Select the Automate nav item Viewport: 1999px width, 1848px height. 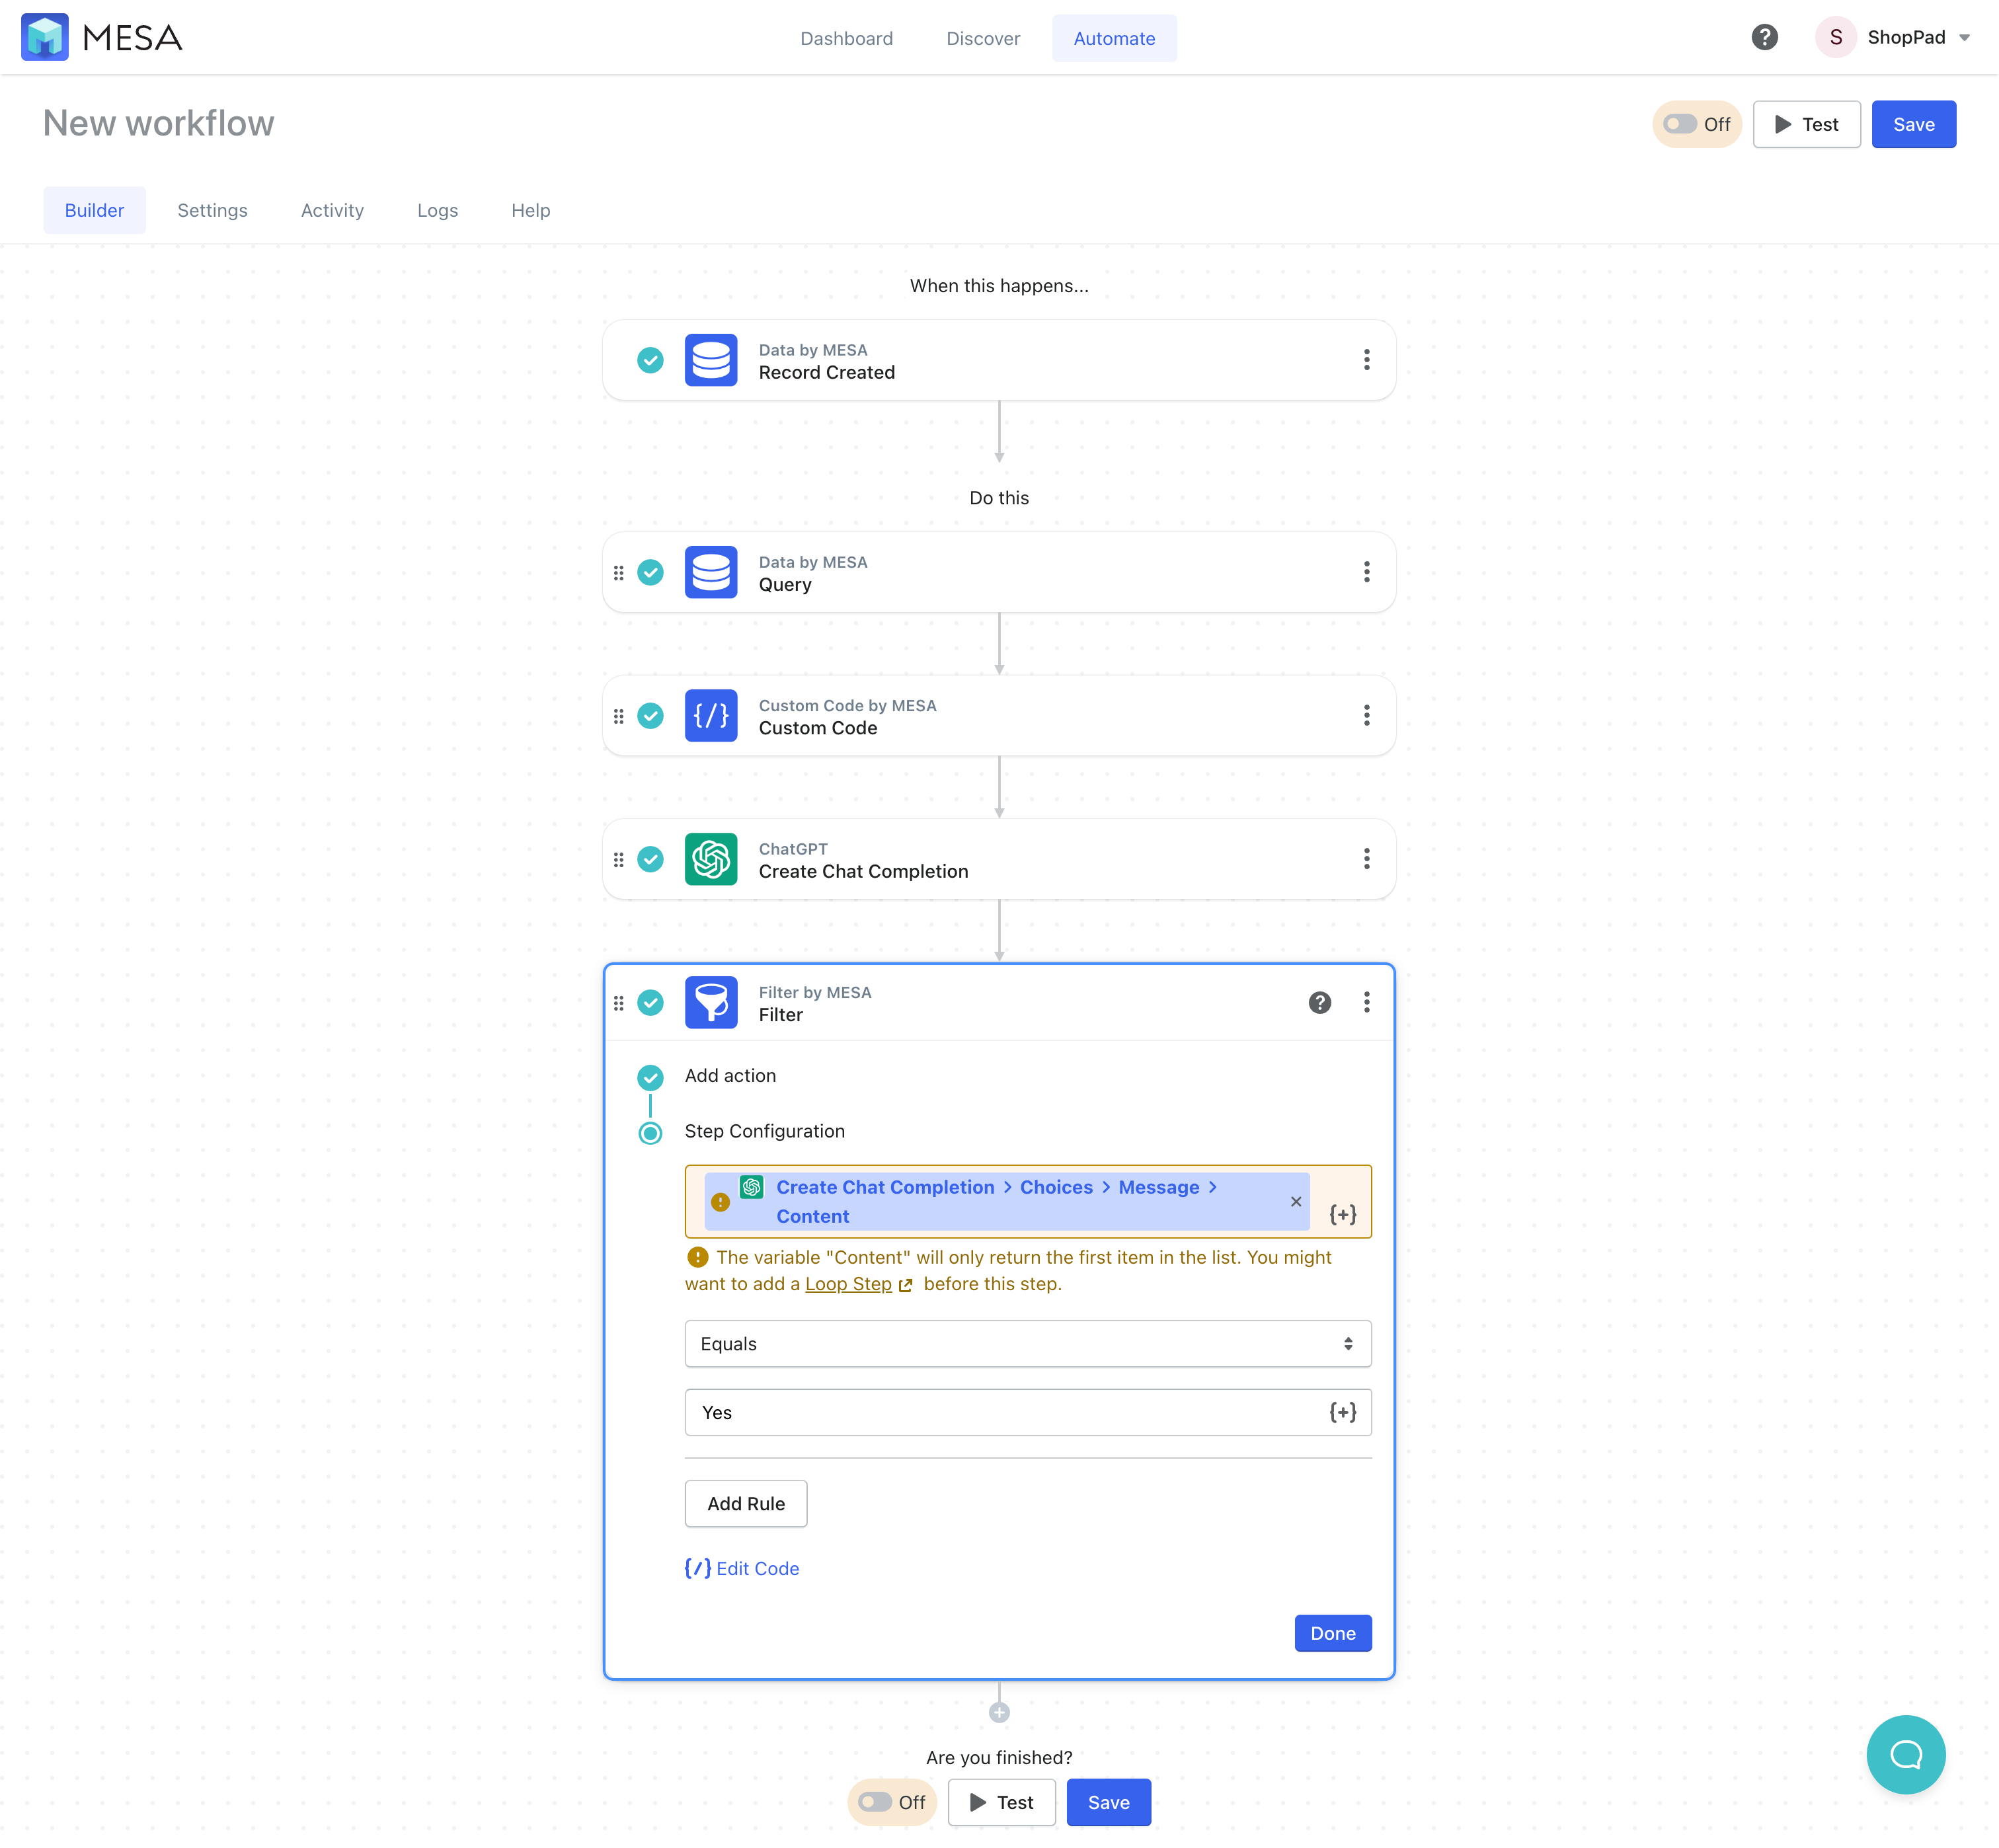click(1114, 38)
